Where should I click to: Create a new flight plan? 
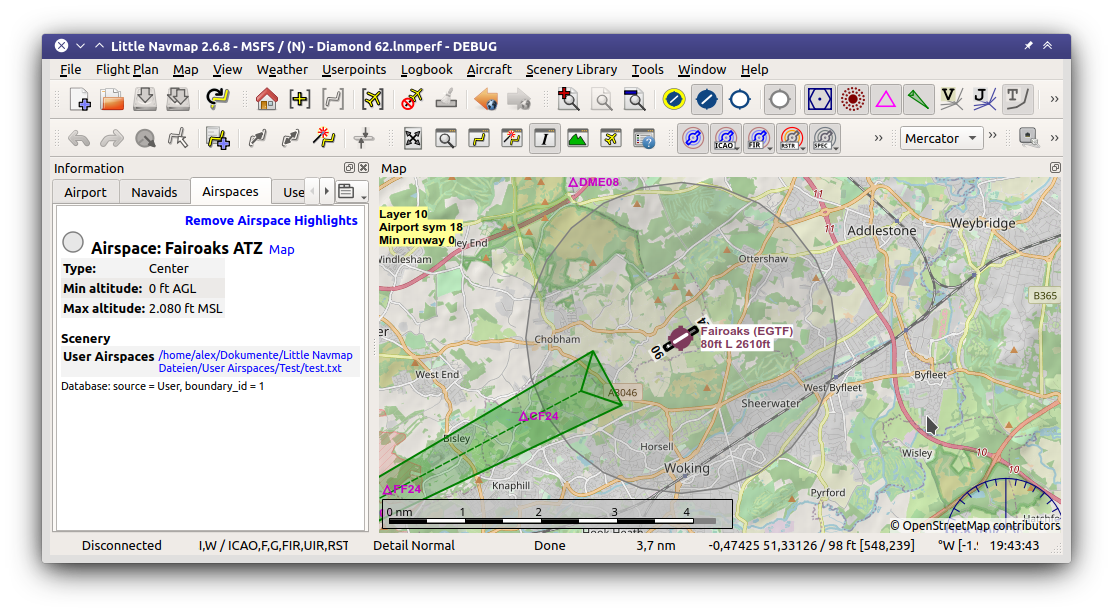[x=80, y=99]
